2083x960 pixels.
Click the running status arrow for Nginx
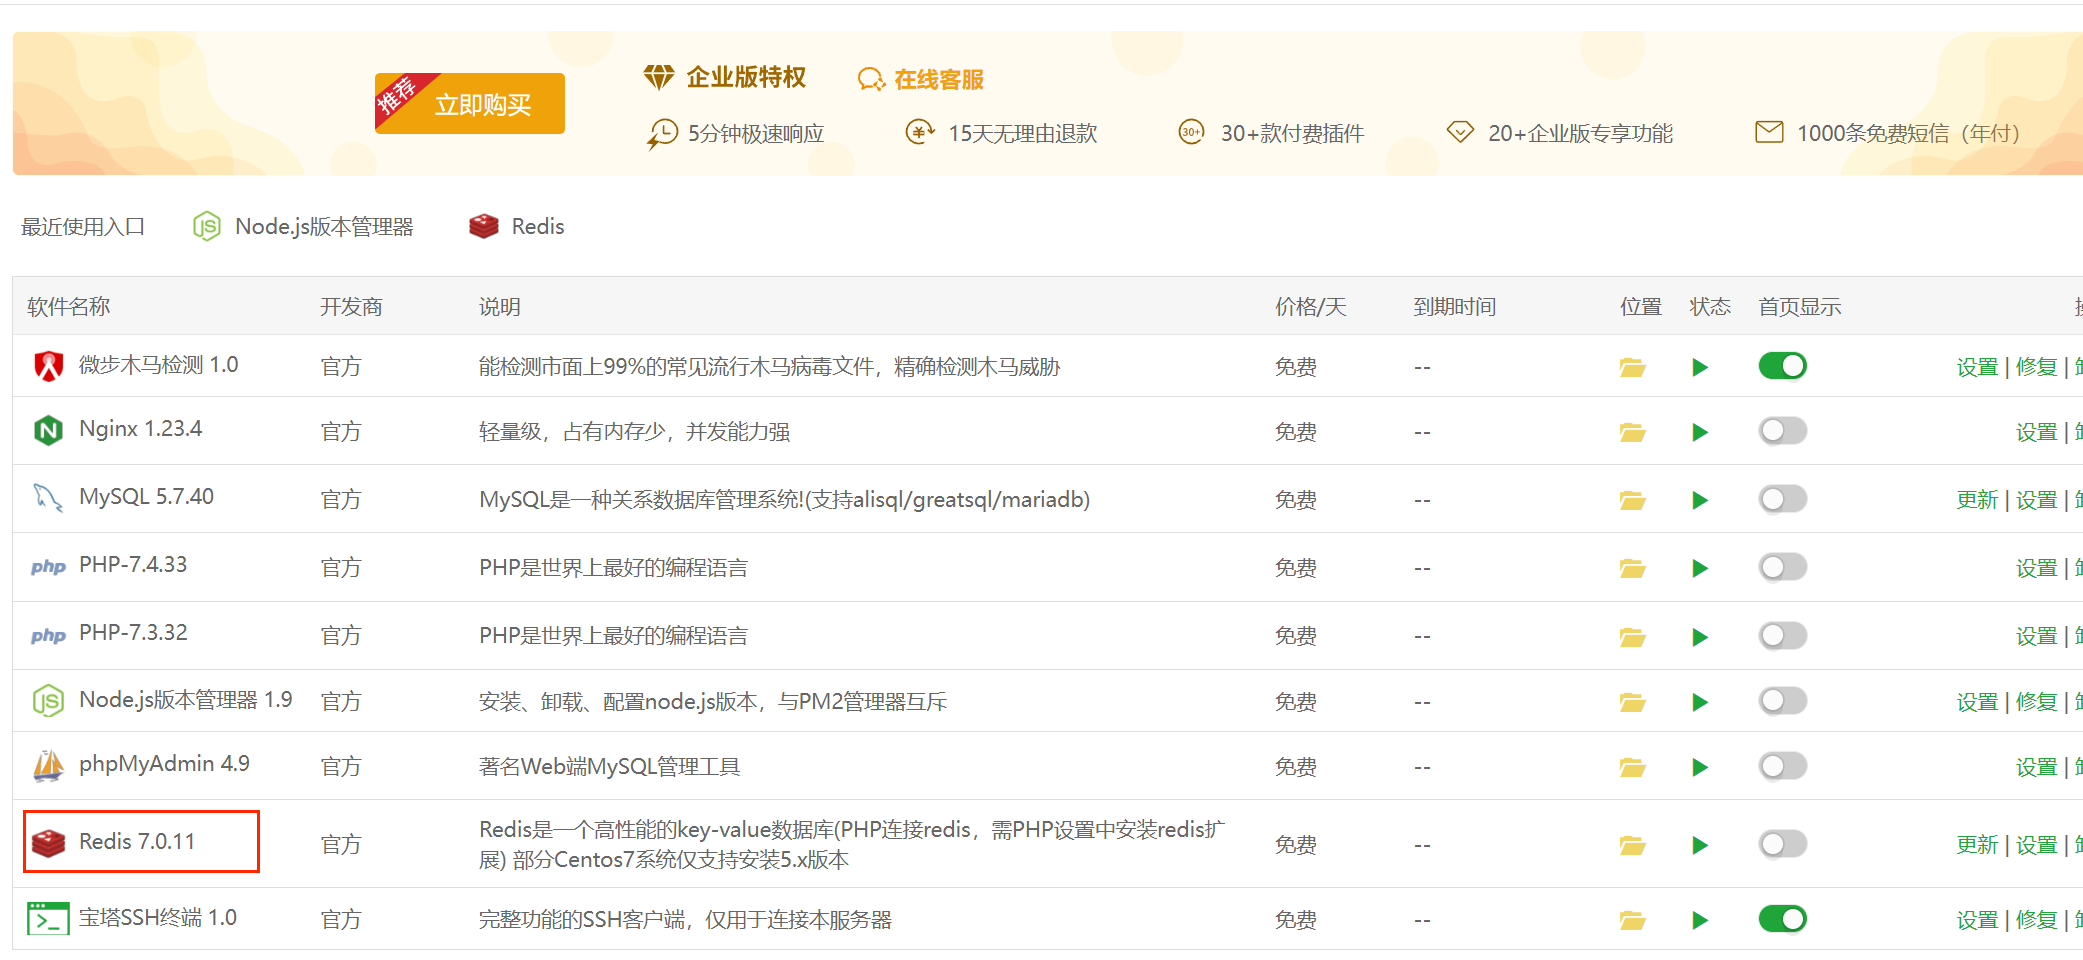coord(1699,432)
